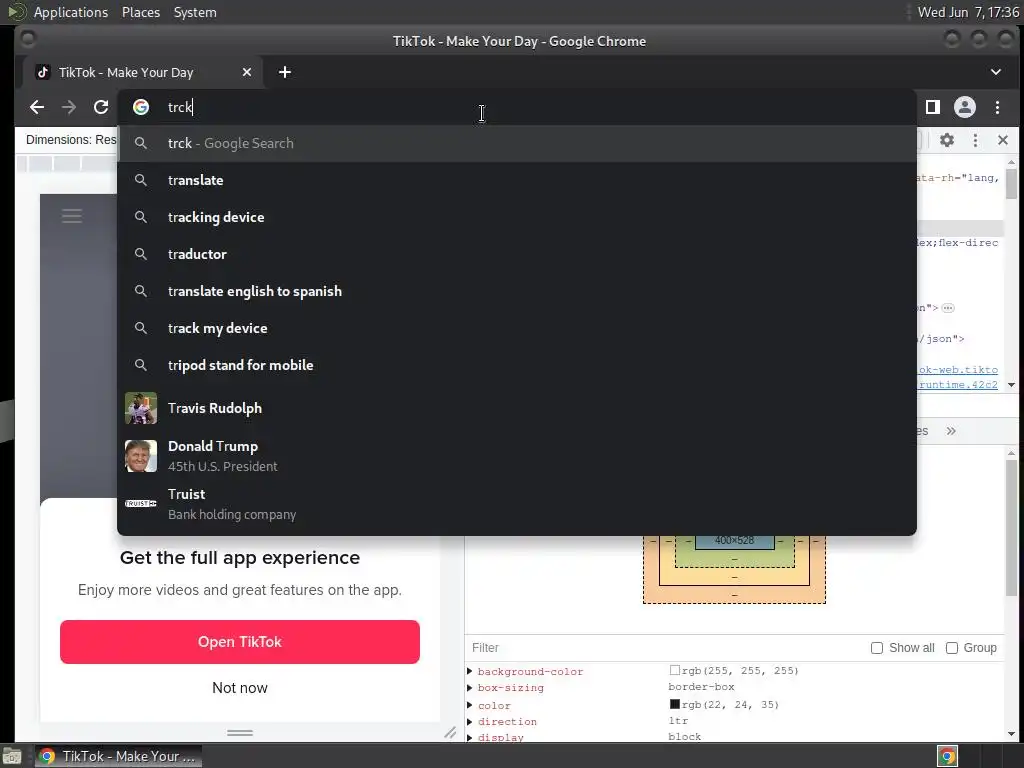Switch to TikTok Chrome window in taskbar
The image size is (1024, 768).
pyautogui.click(x=118, y=756)
